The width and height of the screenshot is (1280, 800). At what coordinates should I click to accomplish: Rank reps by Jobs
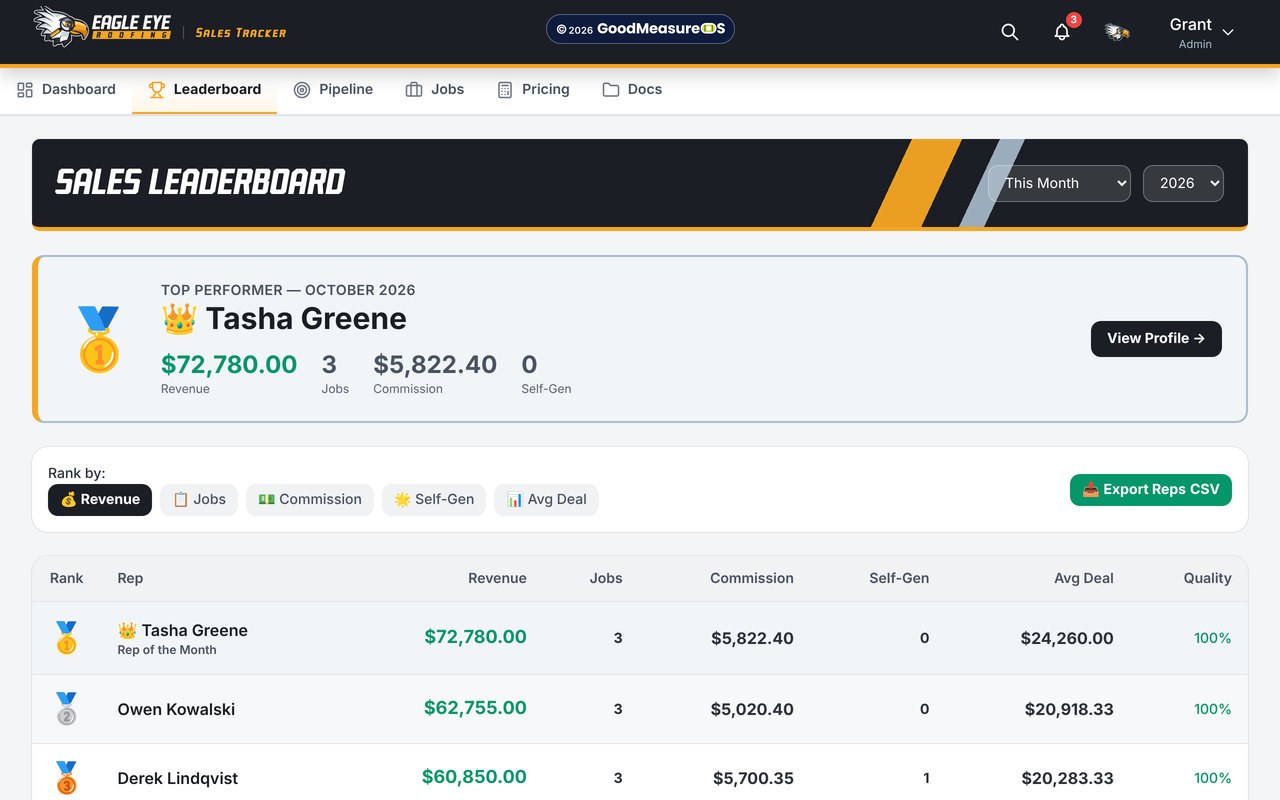(199, 500)
